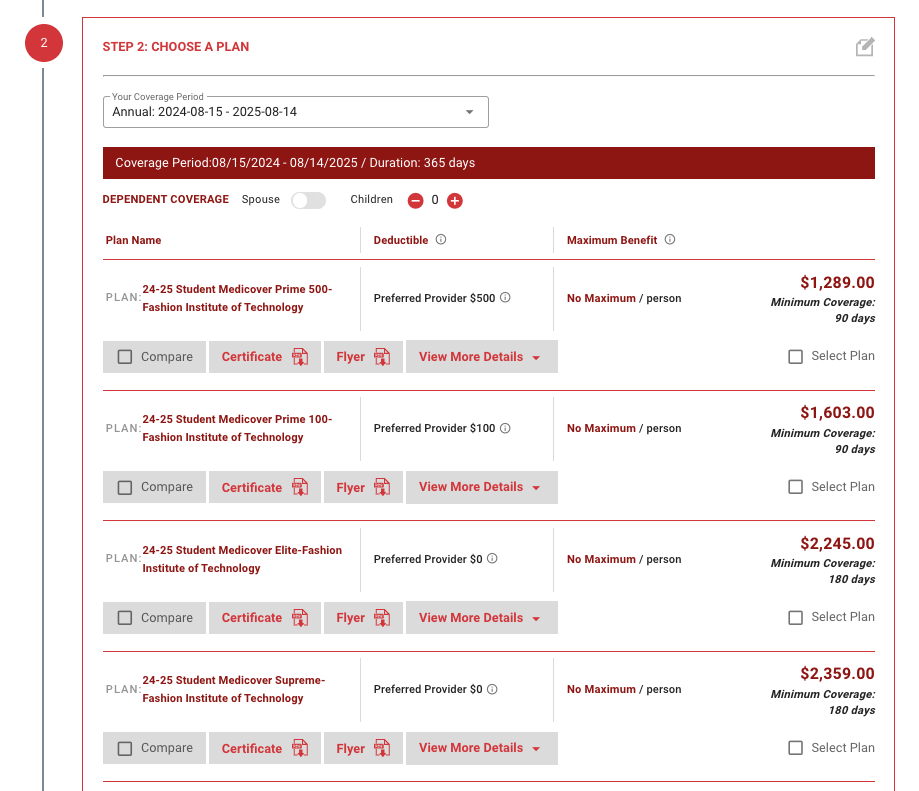This screenshot has width=919, height=791.
Task: Download Certificate for the Elite plan
Action: [265, 618]
